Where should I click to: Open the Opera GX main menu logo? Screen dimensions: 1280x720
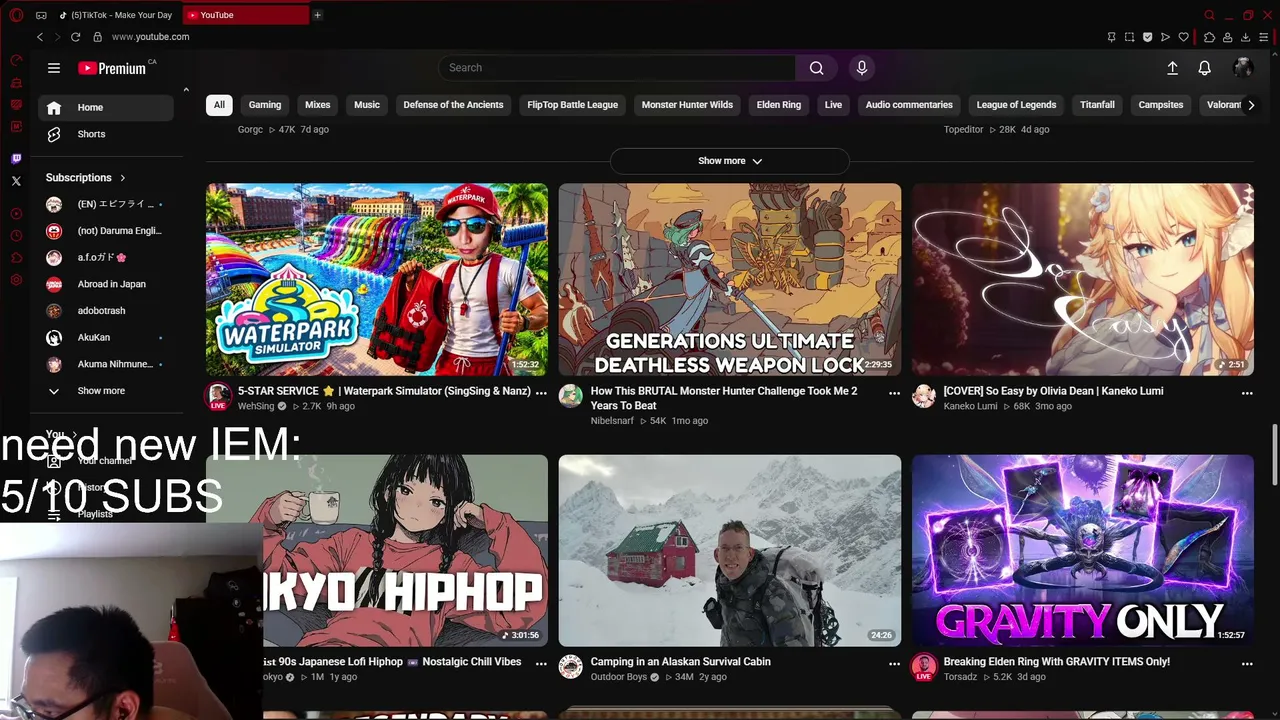tap(16, 15)
